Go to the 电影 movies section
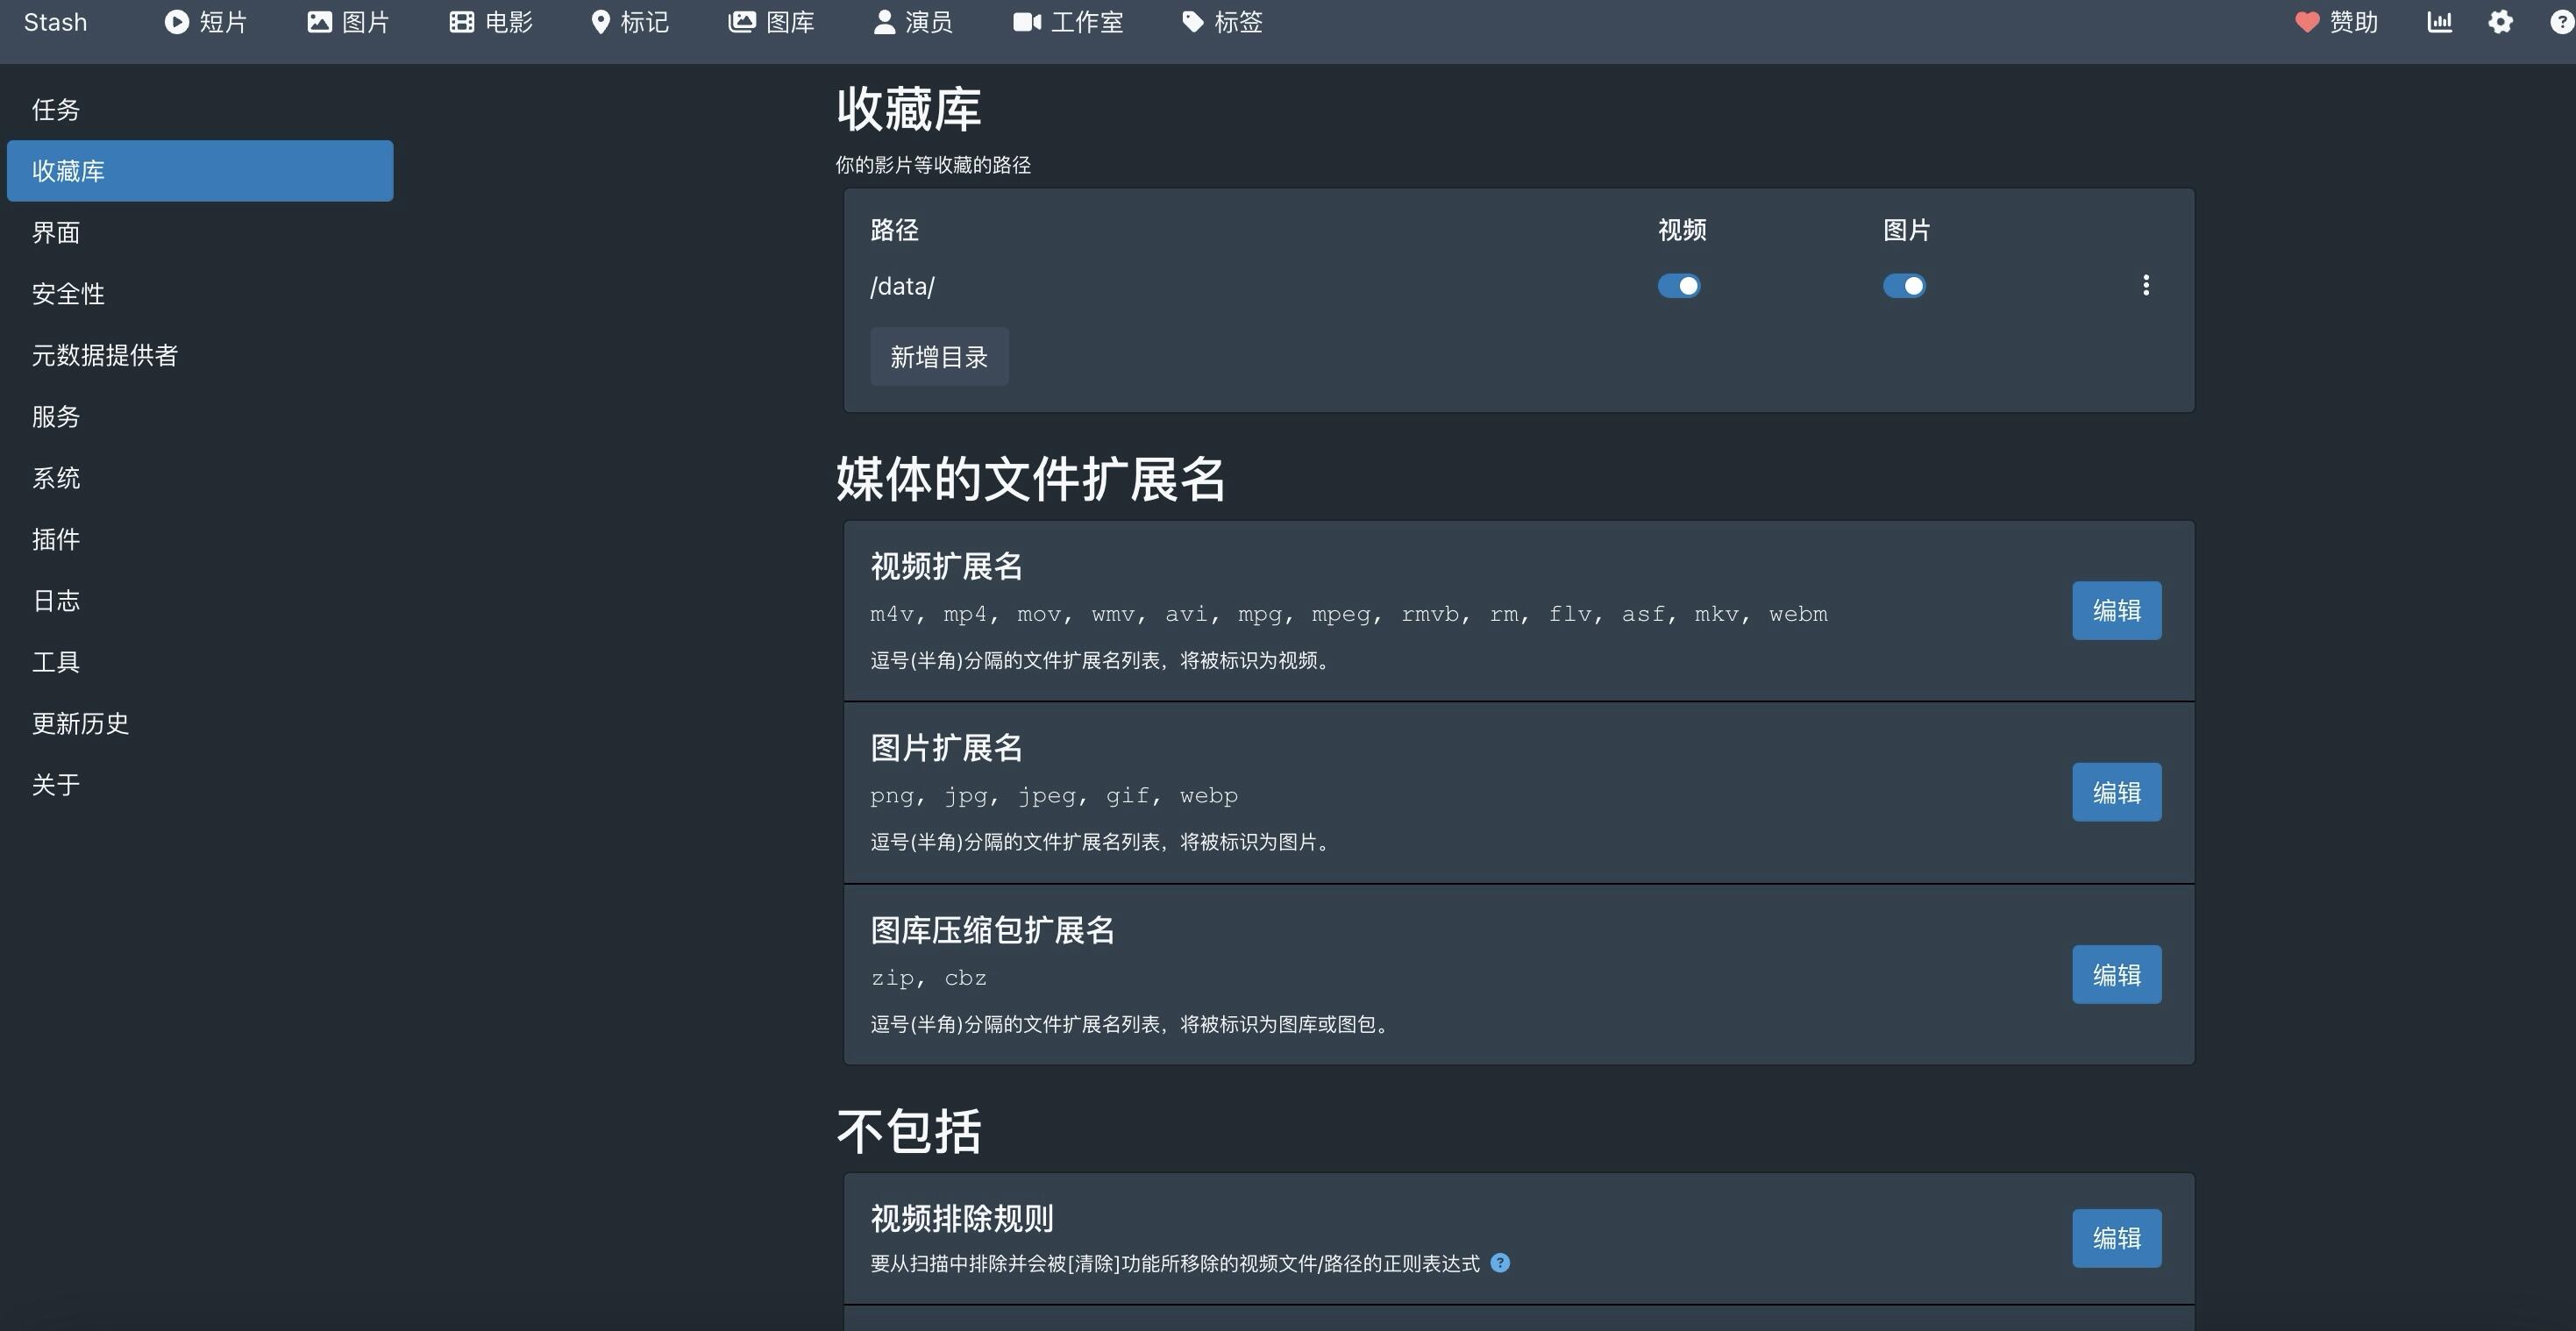 [491, 22]
